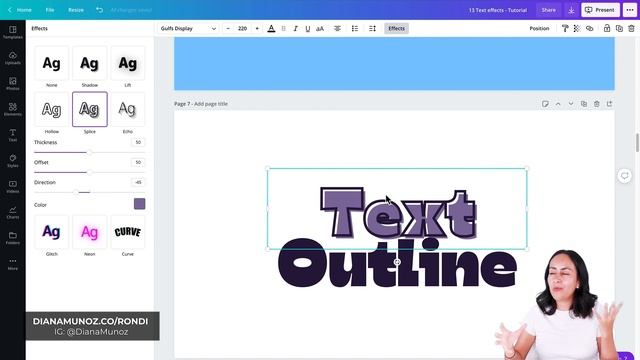Open the Resize menu

76,10
